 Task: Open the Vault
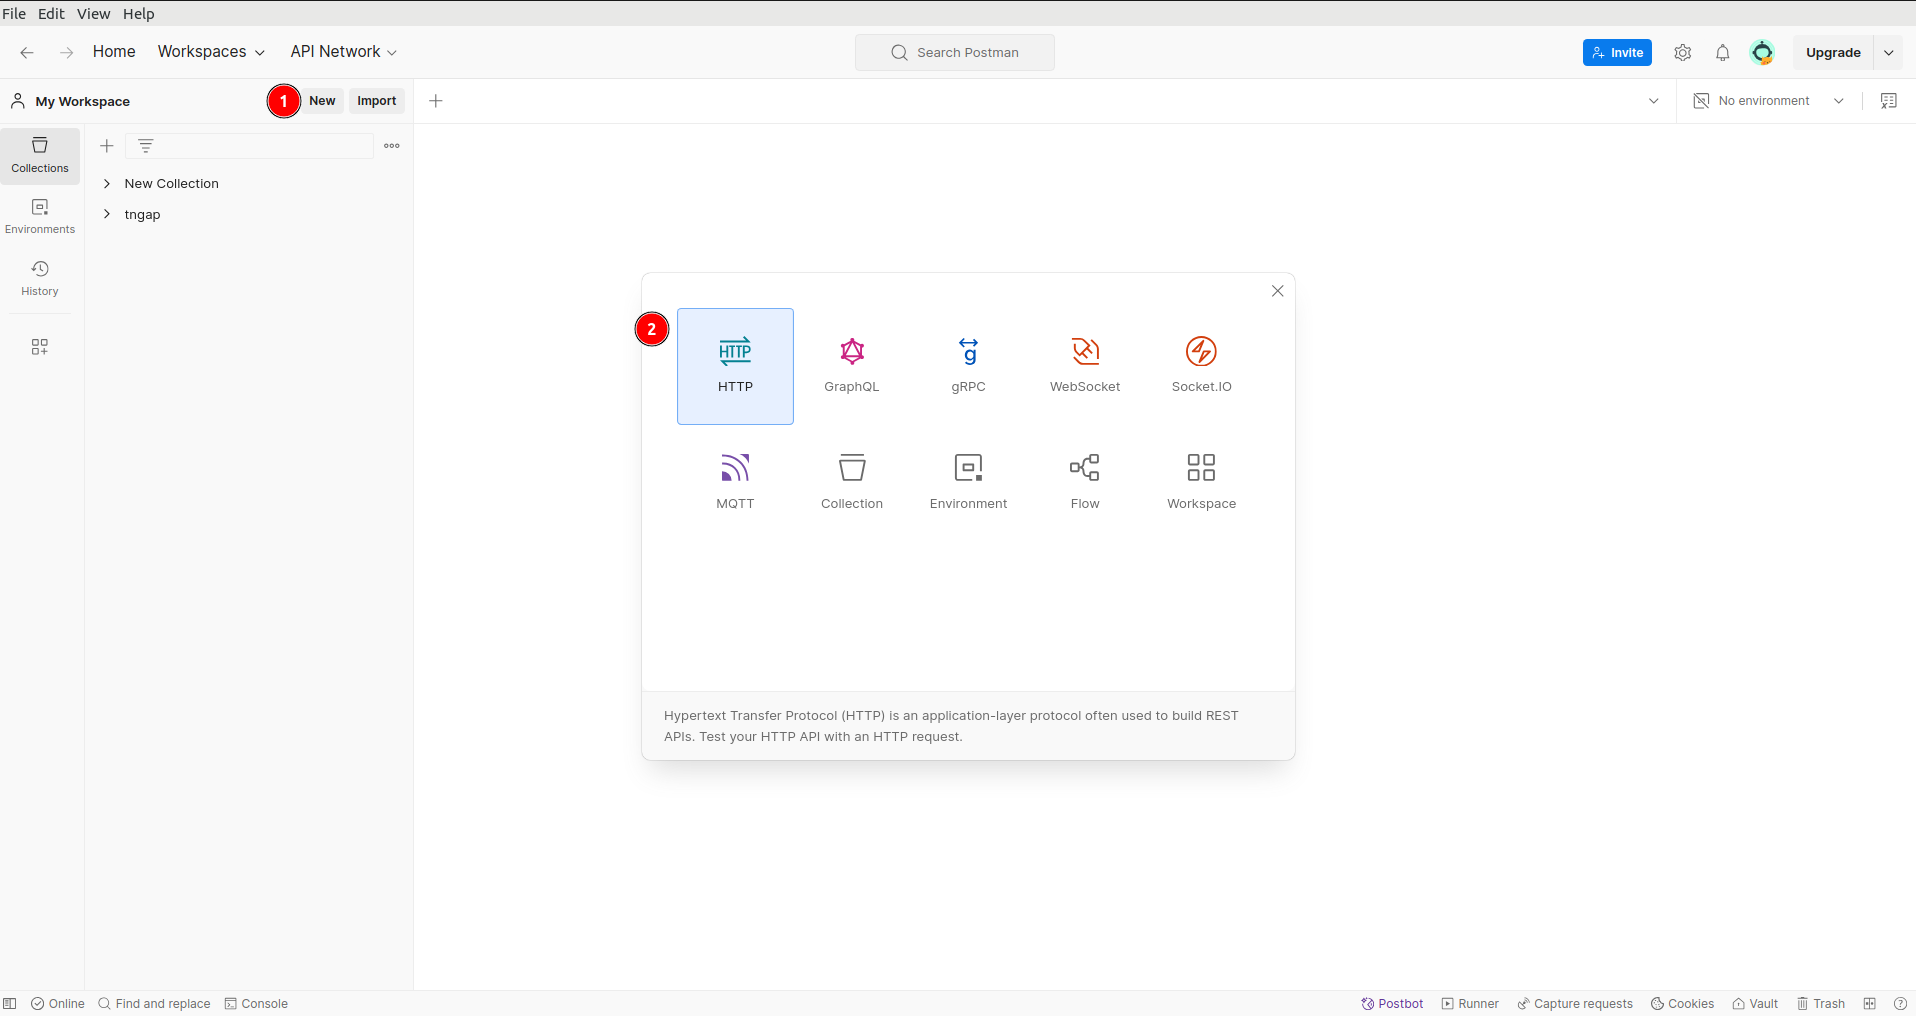(x=1755, y=1004)
